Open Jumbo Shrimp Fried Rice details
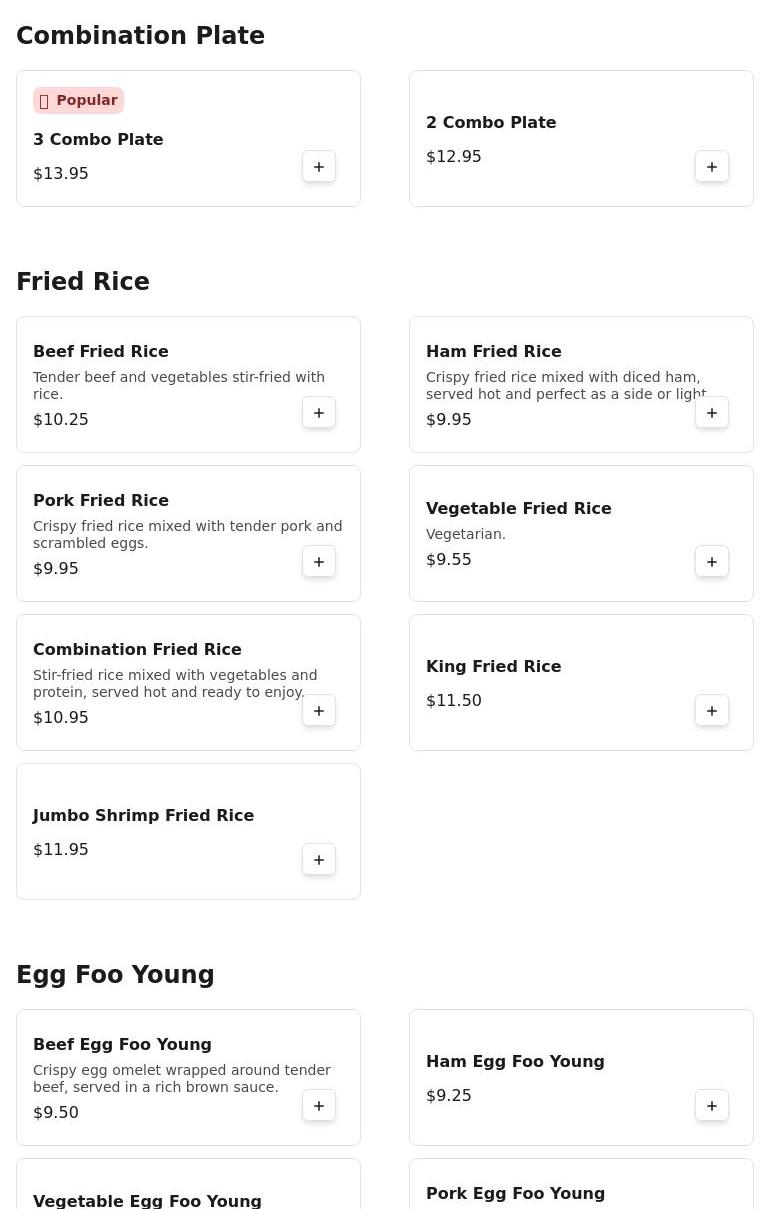 143,816
